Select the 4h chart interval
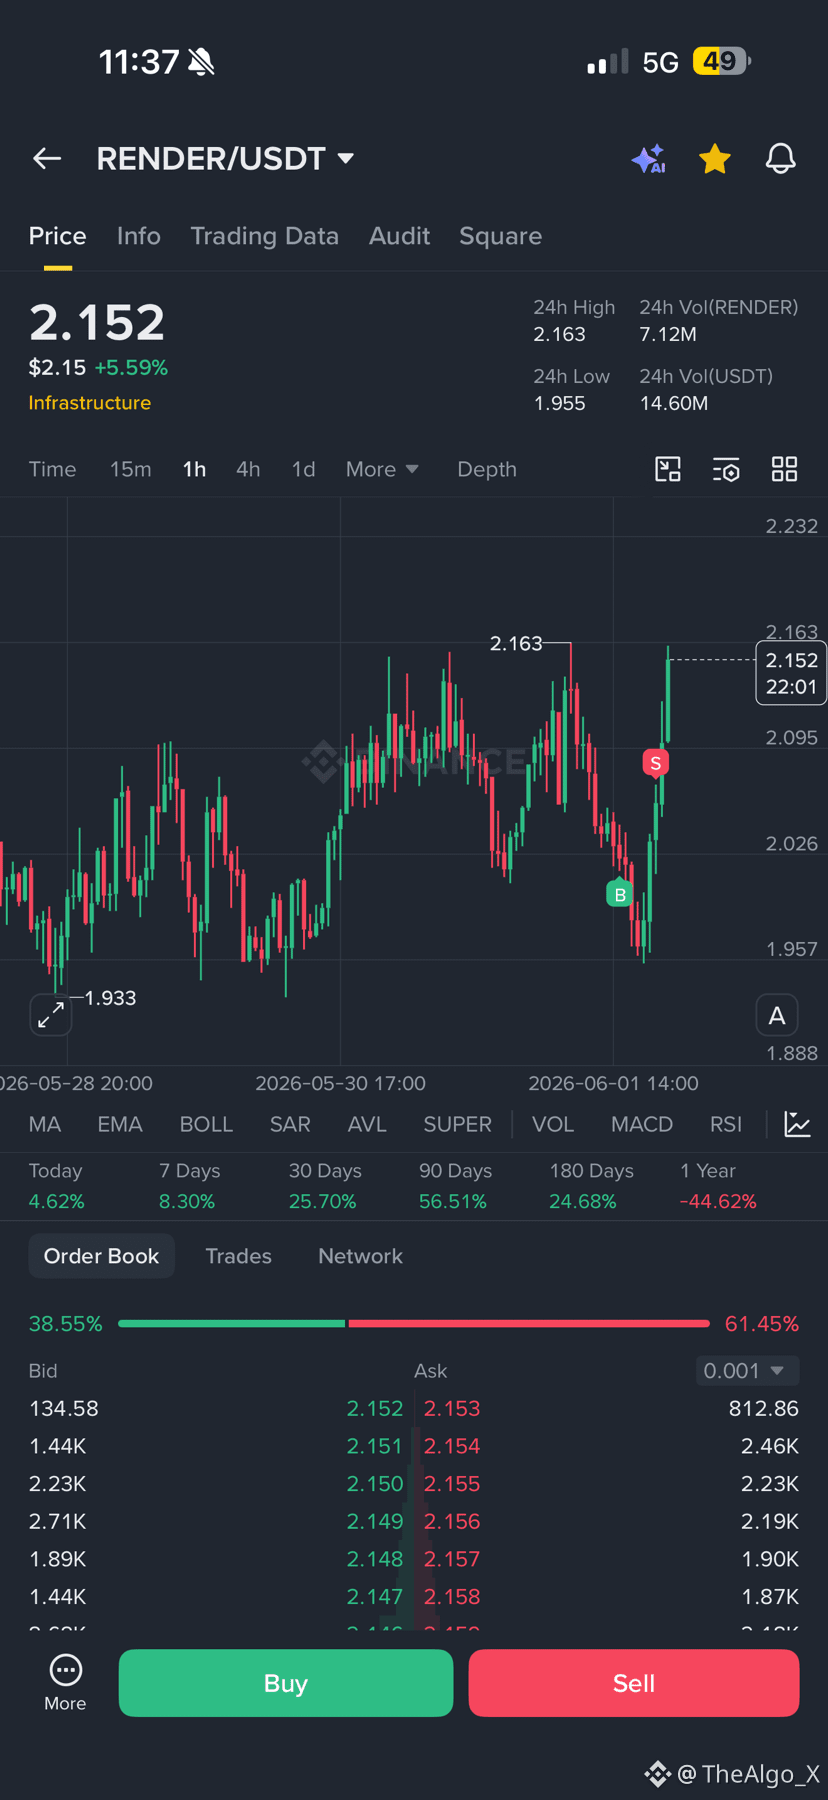Screen dimensions: 828x1800 (248, 469)
